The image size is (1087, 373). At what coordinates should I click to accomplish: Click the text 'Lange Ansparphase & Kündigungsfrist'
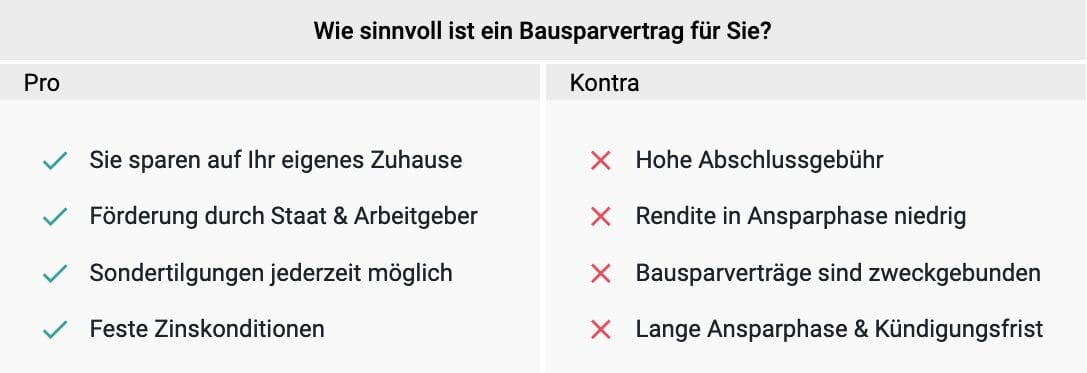coord(840,329)
